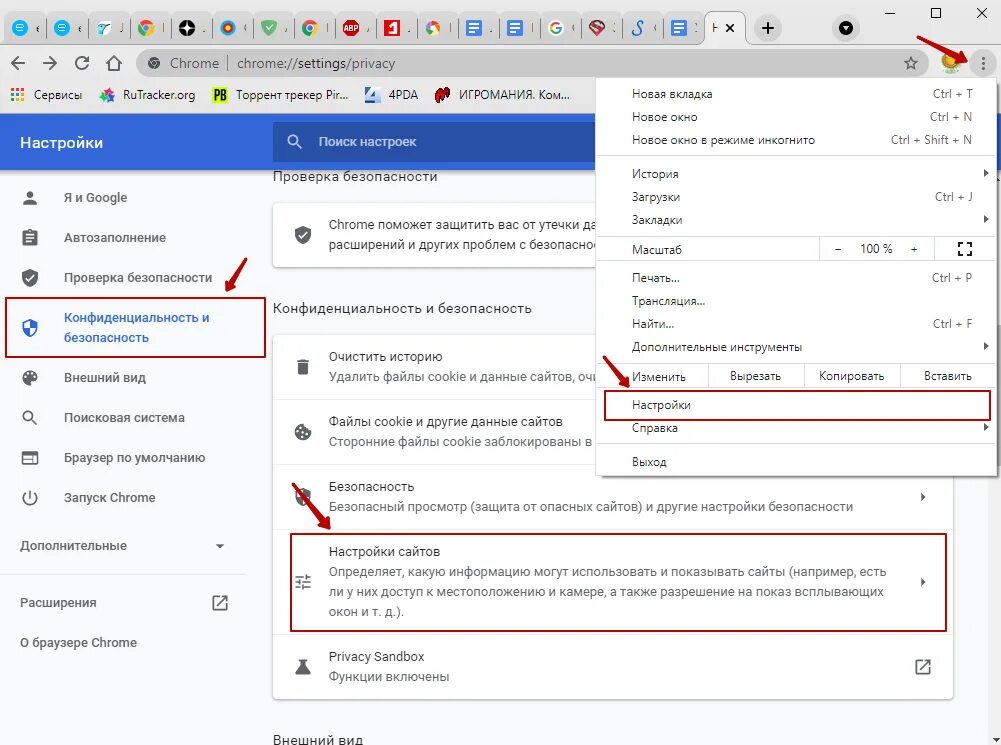
Task: Toggle fullscreen mode icon in menu
Action: click(x=965, y=249)
